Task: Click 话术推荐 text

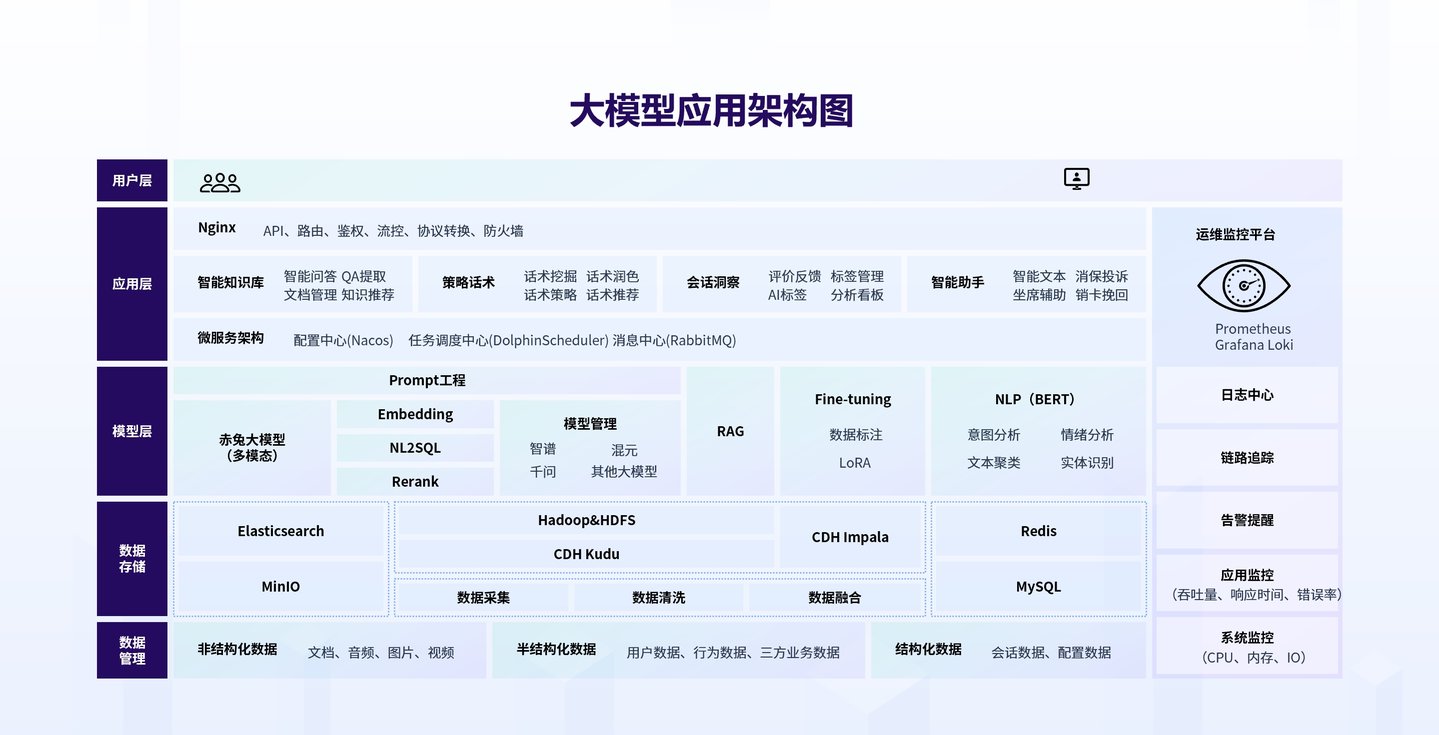Action: [x=612, y=295]
